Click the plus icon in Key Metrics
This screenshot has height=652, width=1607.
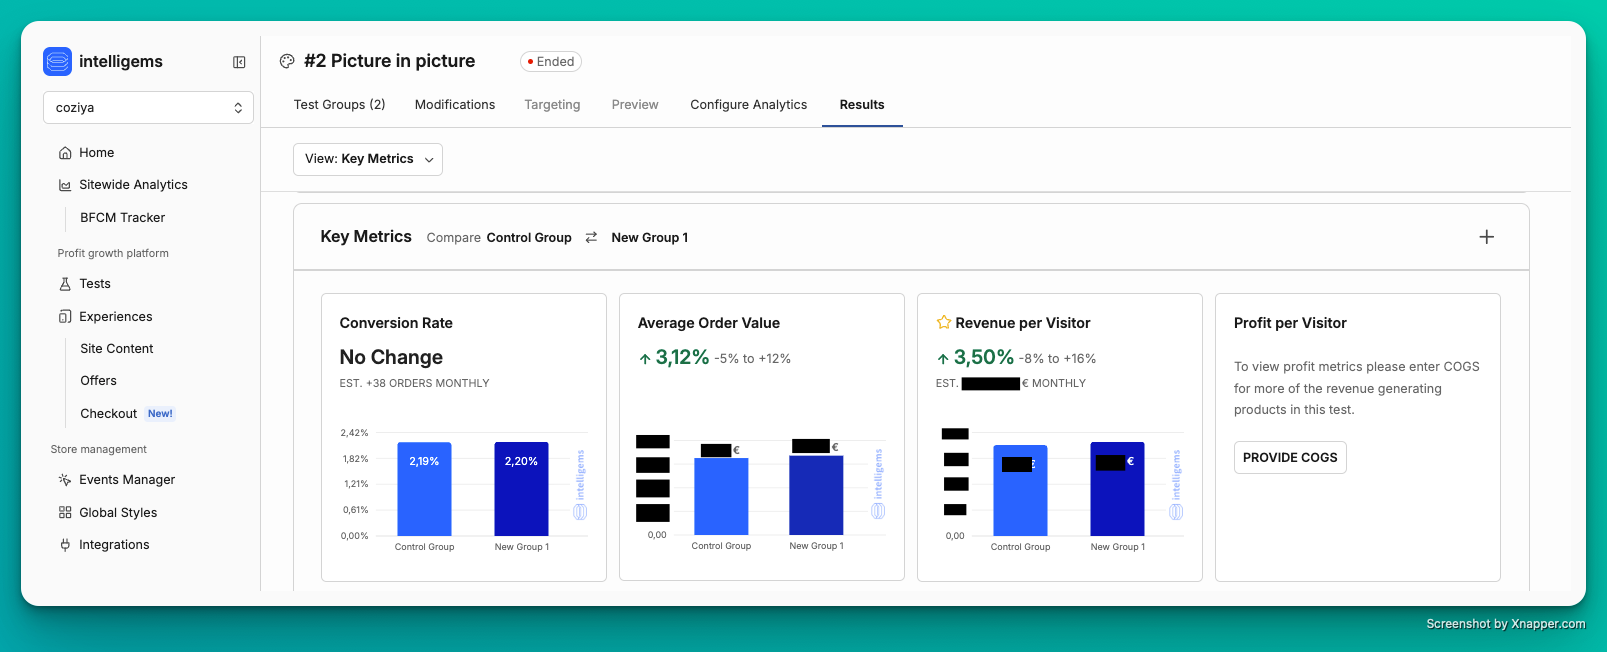(1486, 237)
